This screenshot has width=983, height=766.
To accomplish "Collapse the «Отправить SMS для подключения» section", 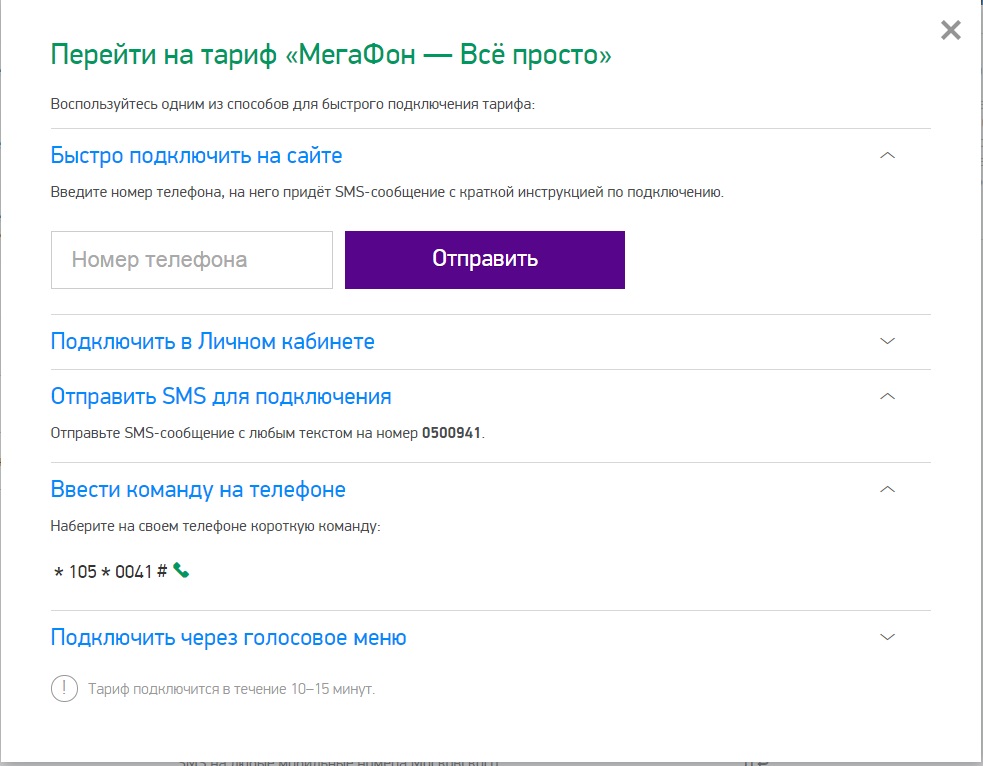I will pos(885,395).
